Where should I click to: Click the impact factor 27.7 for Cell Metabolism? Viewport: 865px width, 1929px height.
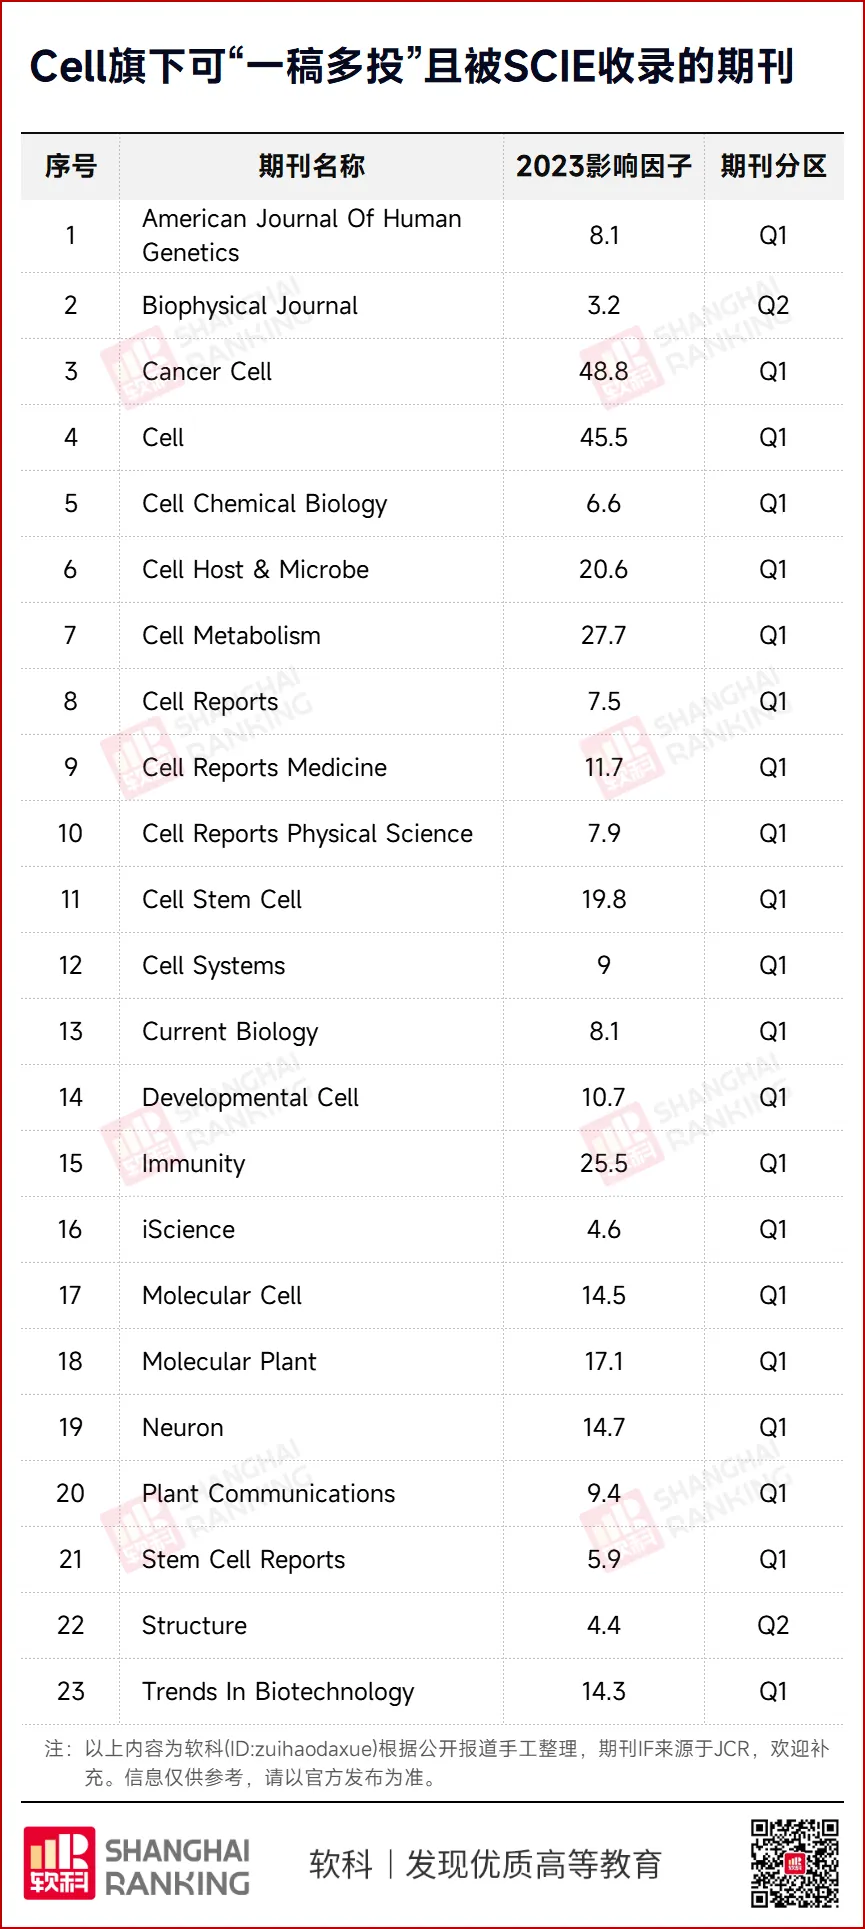603,636
